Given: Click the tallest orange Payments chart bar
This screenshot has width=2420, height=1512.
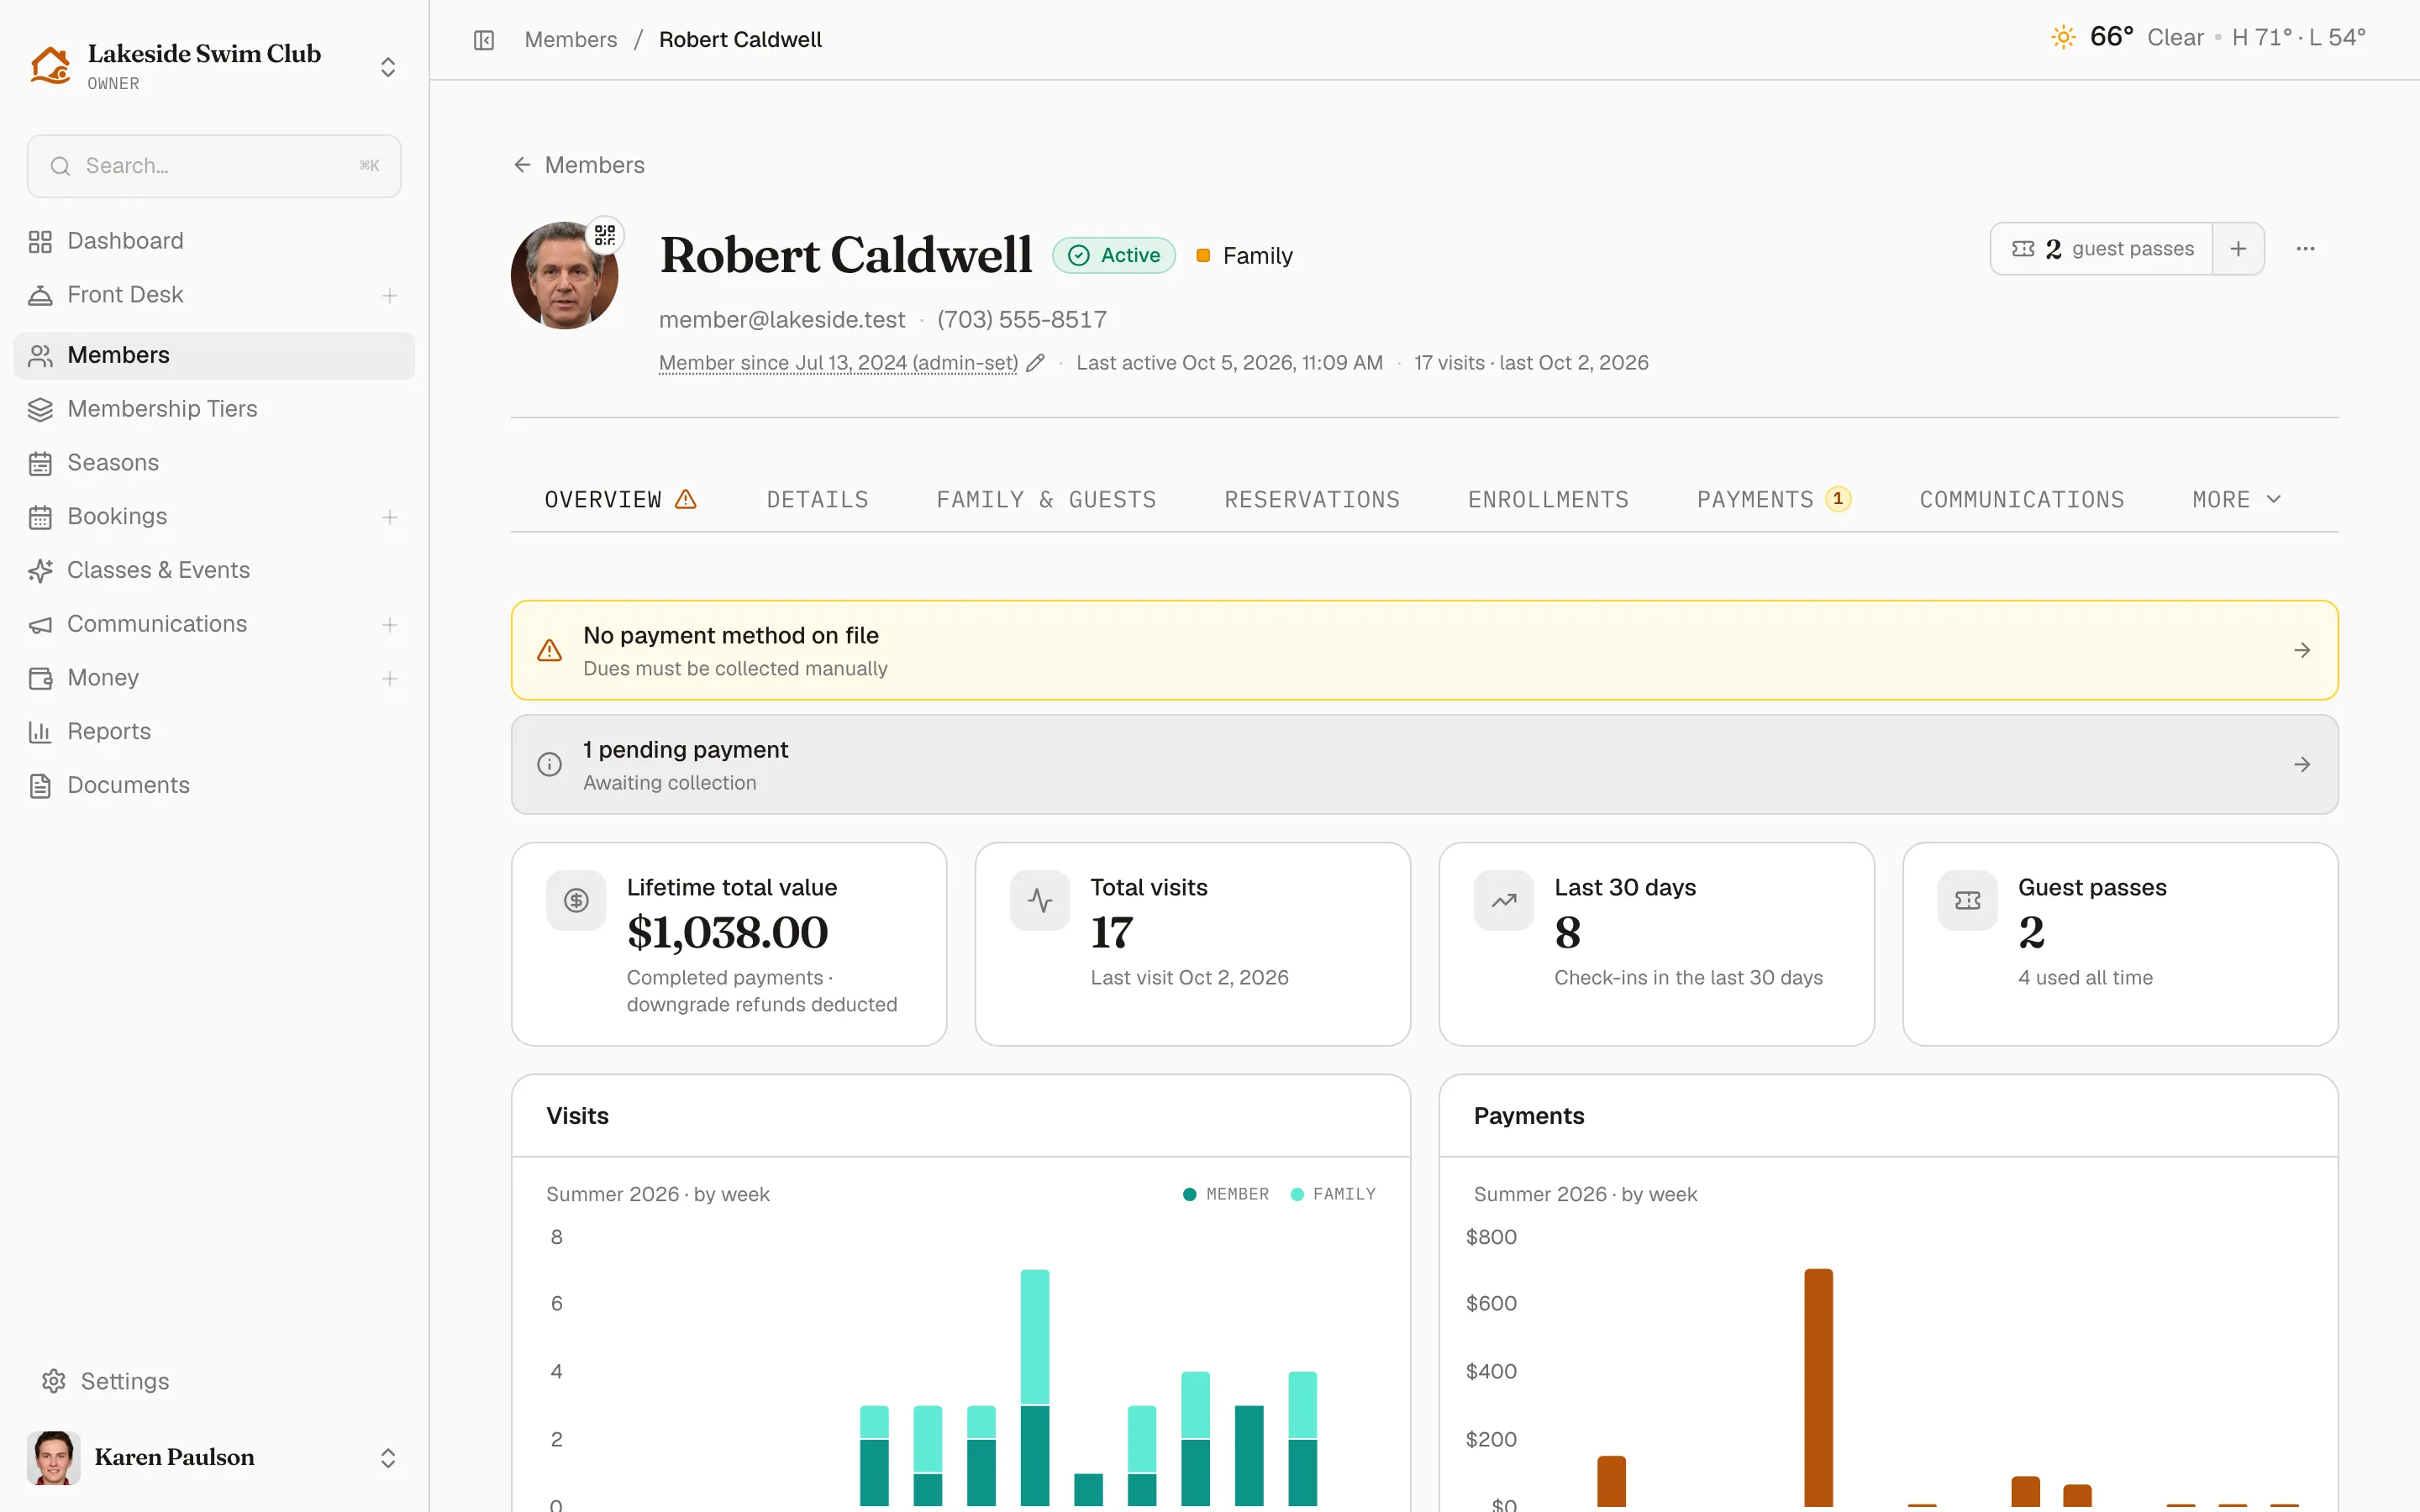Looking at the screenshot, I should click(x=1818, y=1387).
